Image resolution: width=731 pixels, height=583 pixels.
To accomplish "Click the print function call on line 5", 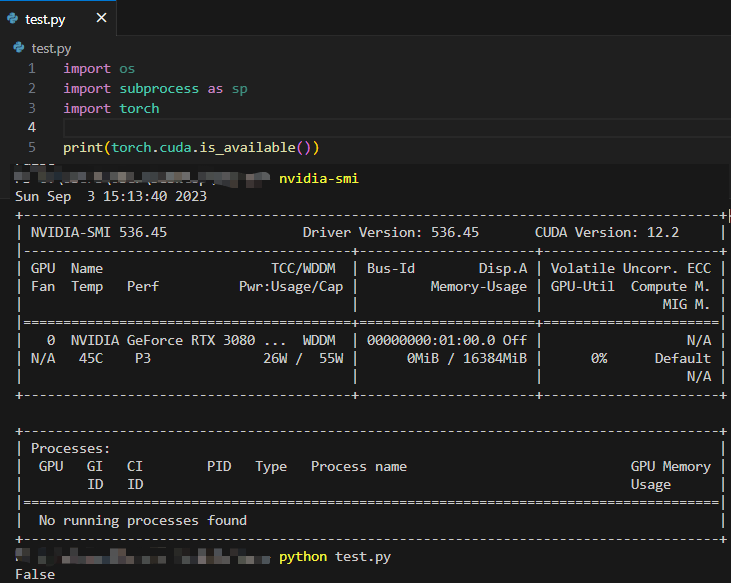I will tap(83, 147).
